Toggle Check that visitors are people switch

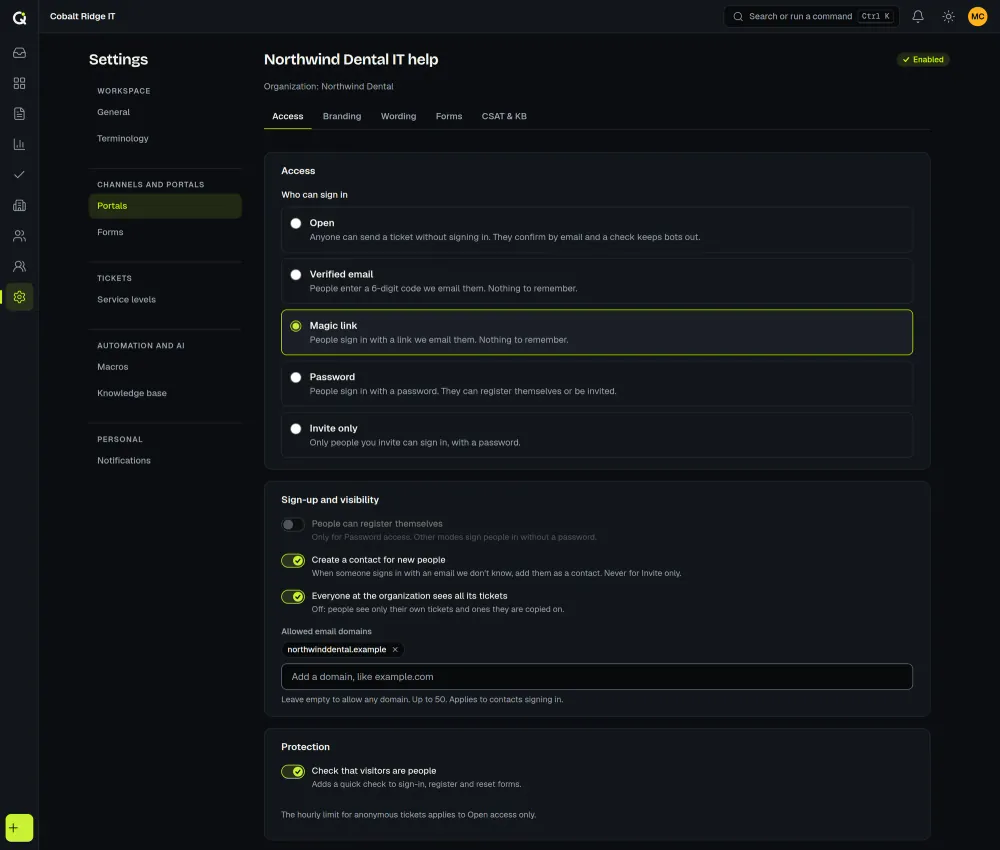(293, 772)
